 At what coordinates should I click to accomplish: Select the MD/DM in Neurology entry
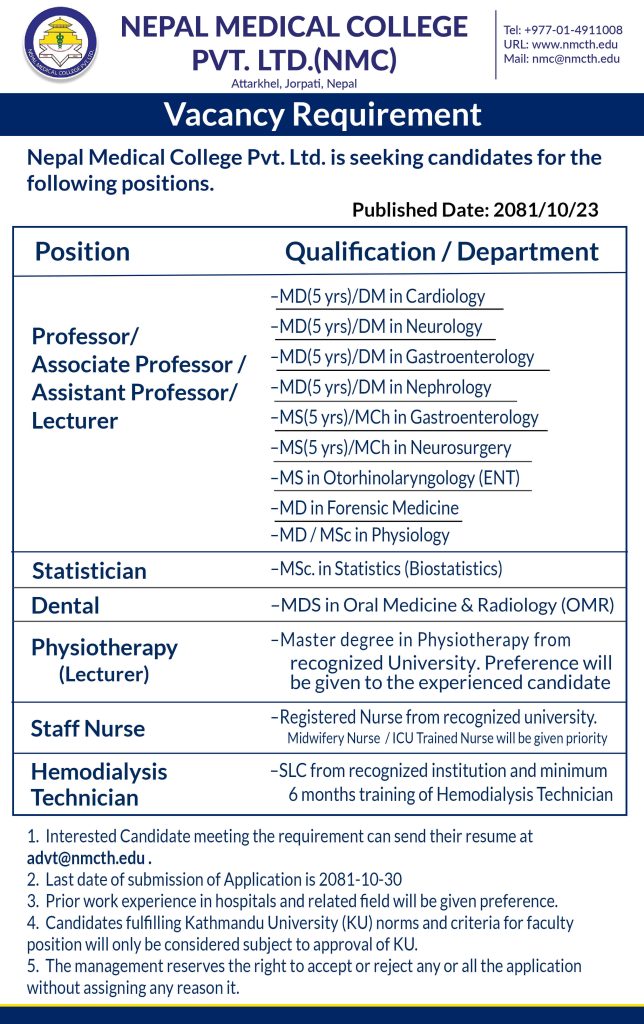point(380,327)
